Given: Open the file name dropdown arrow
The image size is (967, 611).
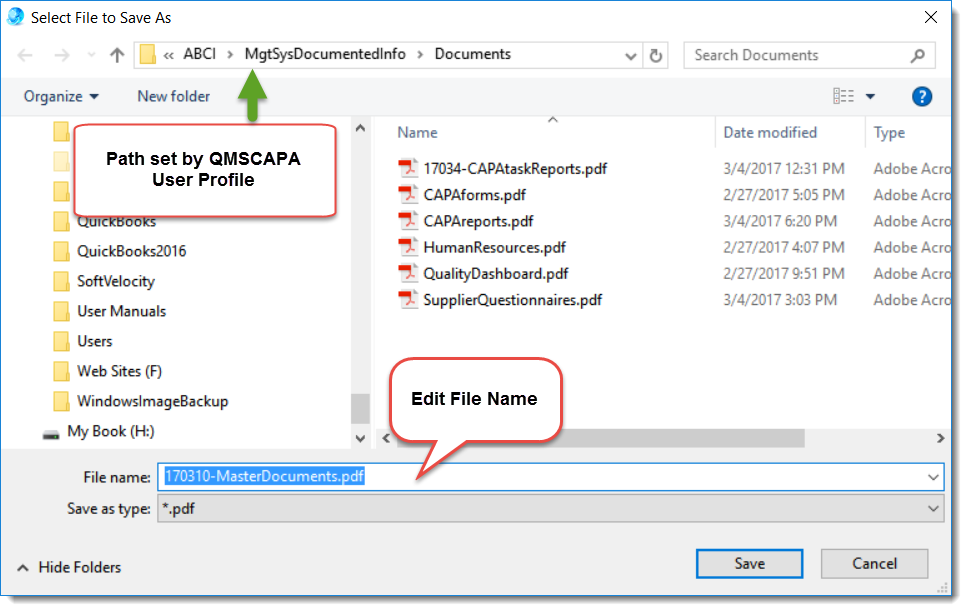Looking at the screenshot, I should coord(930,477).
